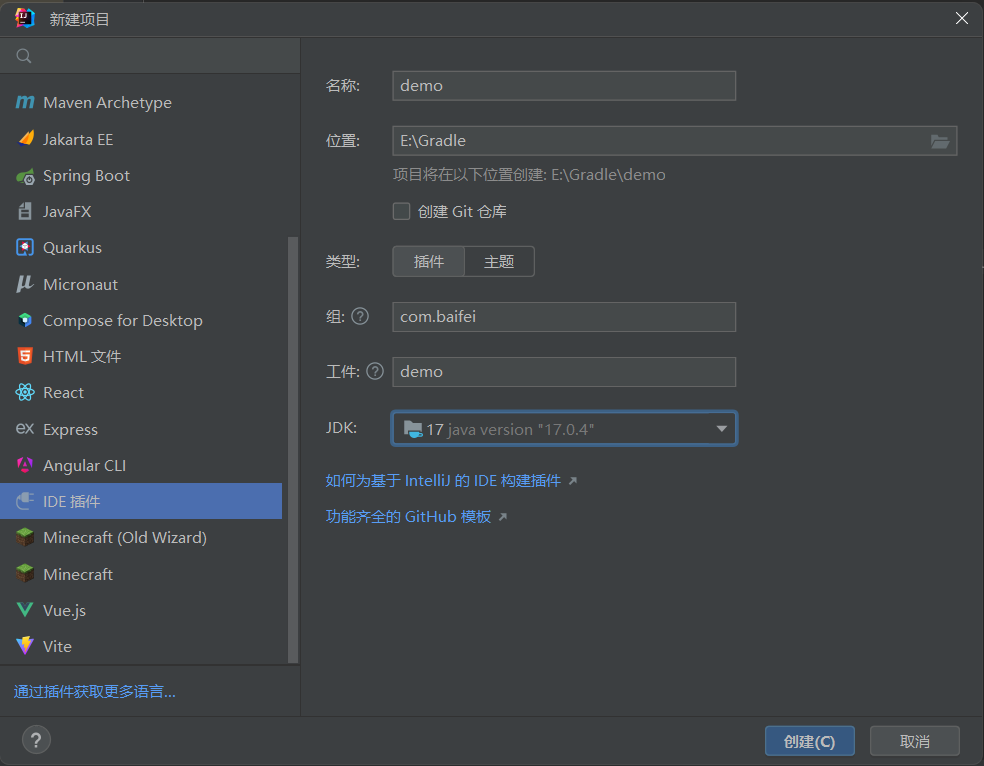Click the JavaFX icon
Screen dimensions: 984x766
(x=25, y=211)
